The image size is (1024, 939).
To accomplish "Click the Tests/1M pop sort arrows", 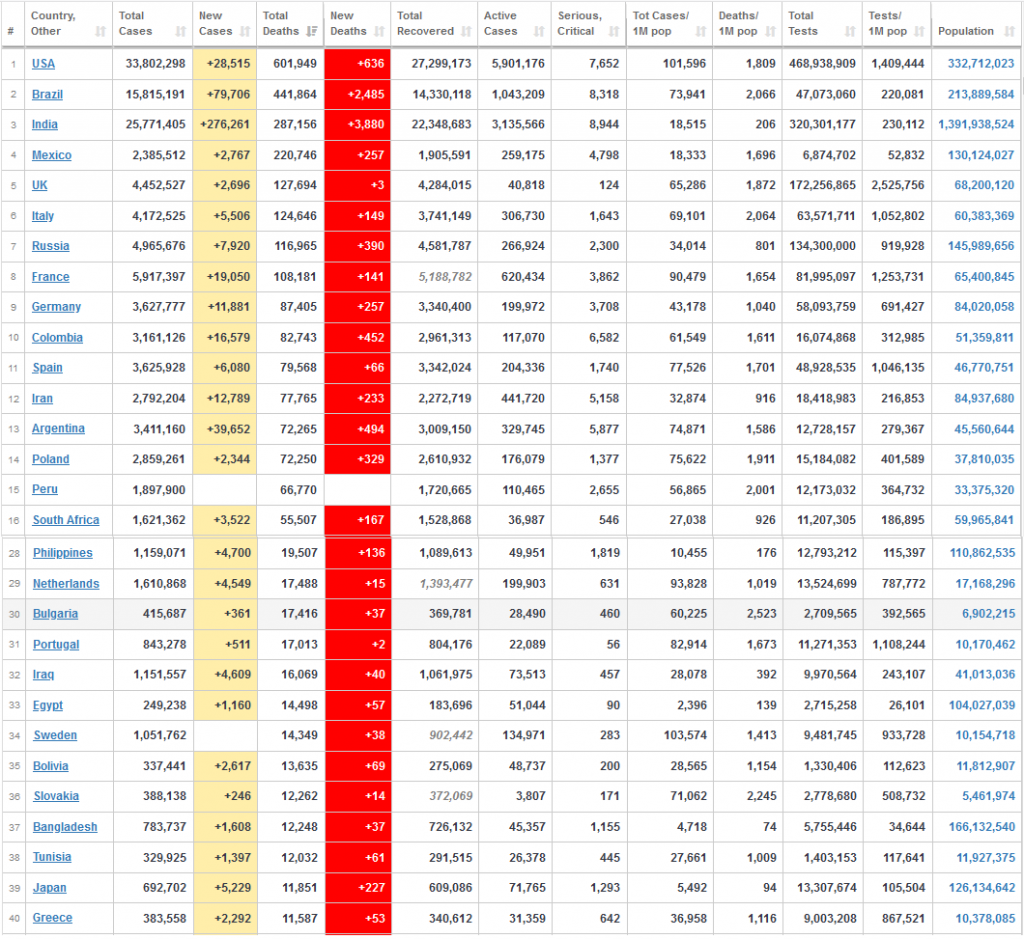I will click(919, 32).
